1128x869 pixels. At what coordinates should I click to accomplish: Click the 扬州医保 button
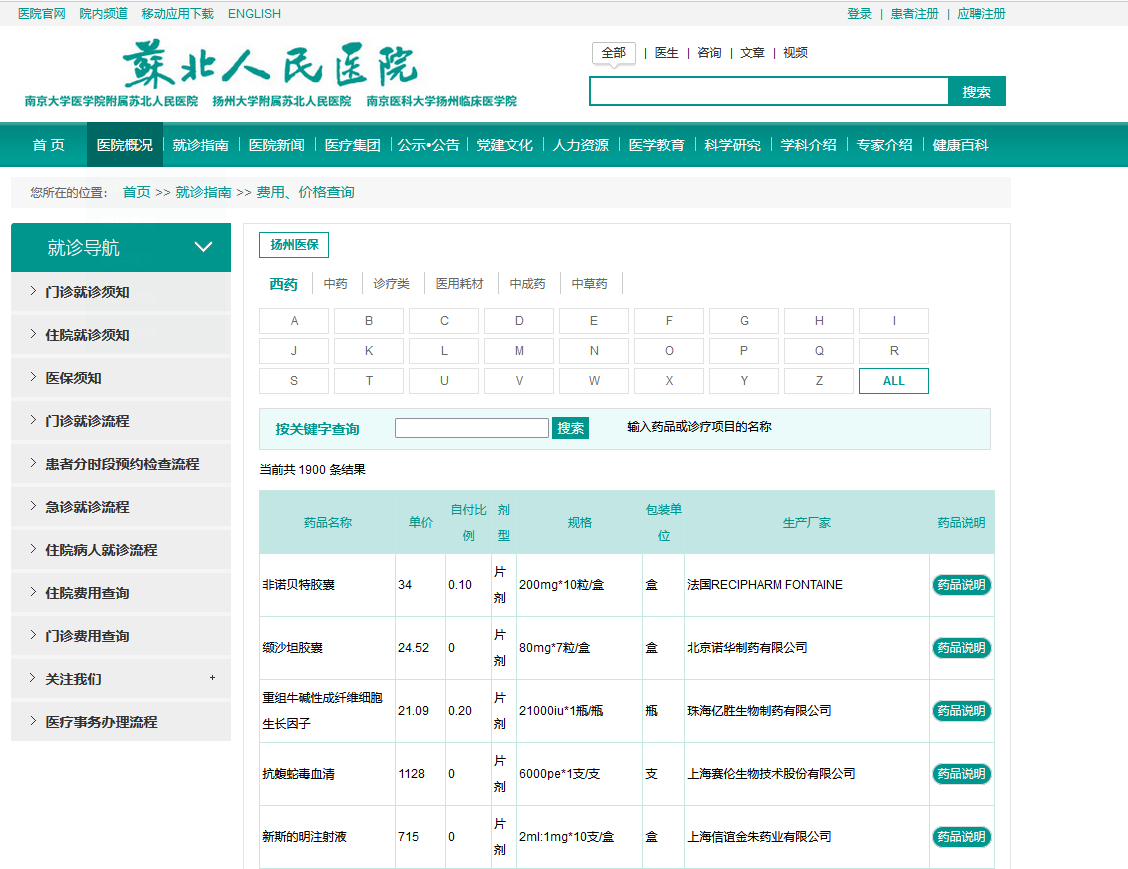click(x=294, y=245)
